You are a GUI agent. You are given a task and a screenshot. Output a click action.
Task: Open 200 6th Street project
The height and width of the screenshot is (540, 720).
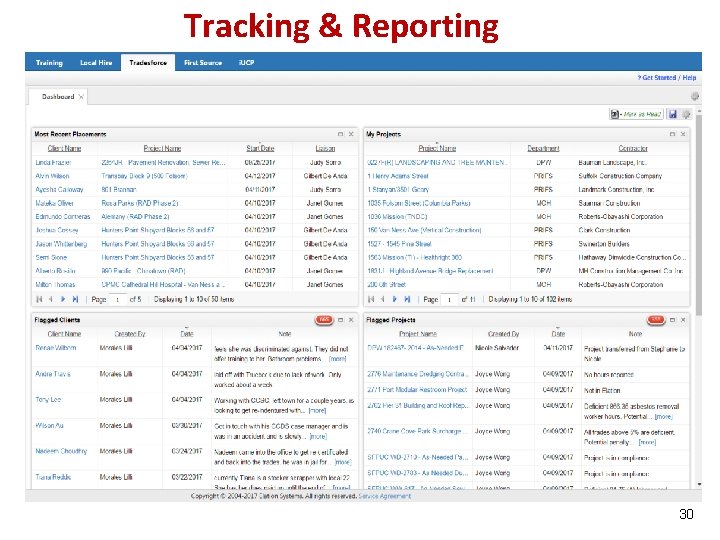pos(387,285)
